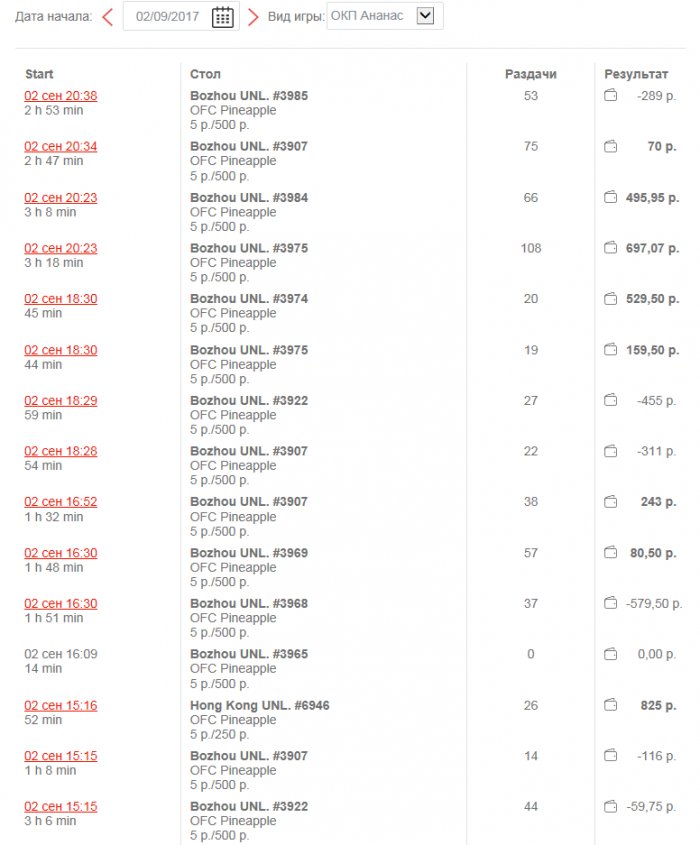Open wallet icon for 697,07 р. result
The height and width of the screenshot is (845, 700).
coord(610,248)
